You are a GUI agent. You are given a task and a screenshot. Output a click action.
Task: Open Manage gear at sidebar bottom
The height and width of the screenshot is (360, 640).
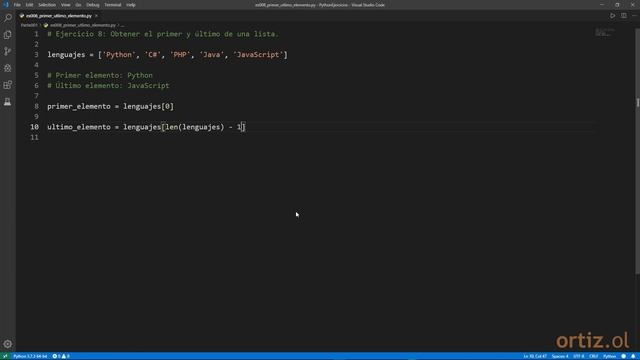8,344
